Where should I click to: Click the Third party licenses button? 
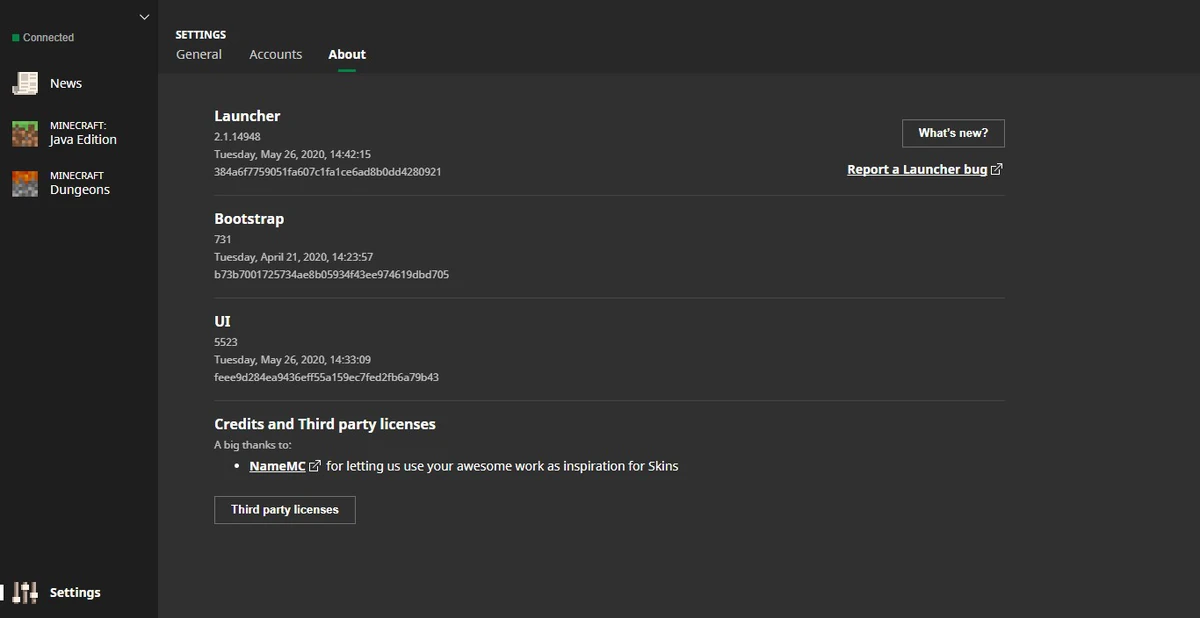[284, 509]
